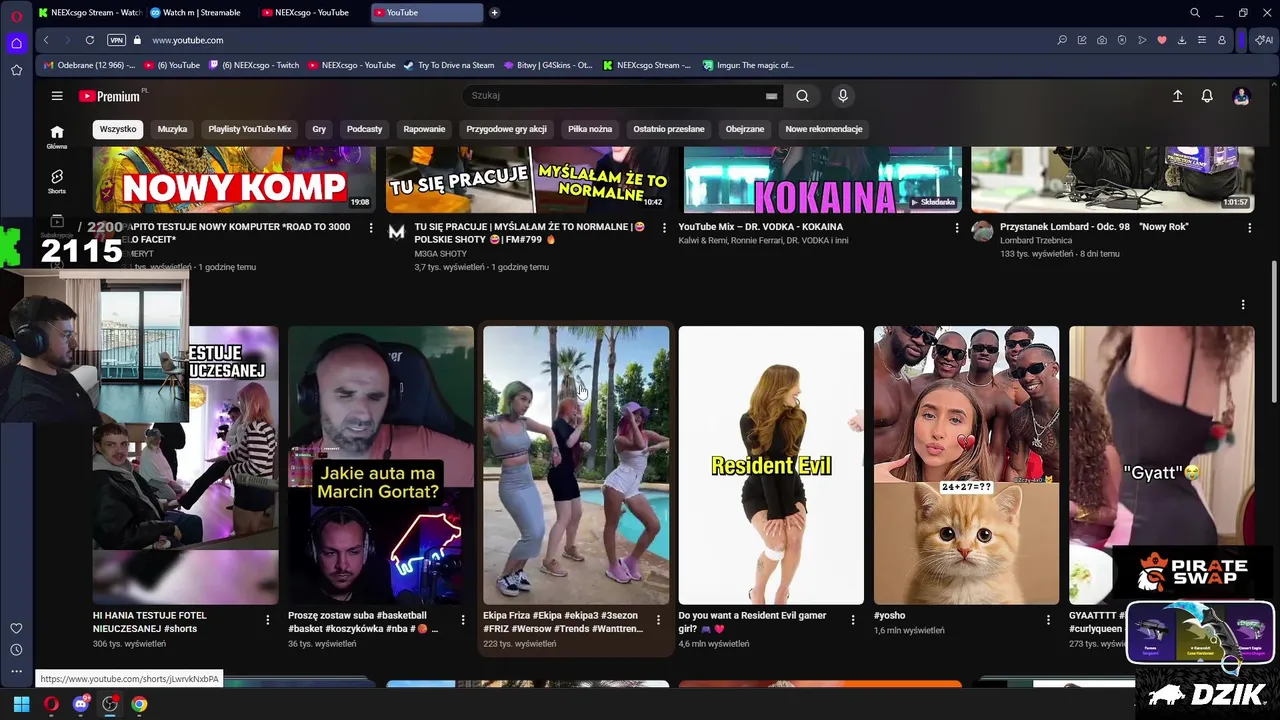Open options for APITO TESTUJE NOWY KOMPUTER video
The height and width of the screenshot is (720, 1280).
pos(371,228)
